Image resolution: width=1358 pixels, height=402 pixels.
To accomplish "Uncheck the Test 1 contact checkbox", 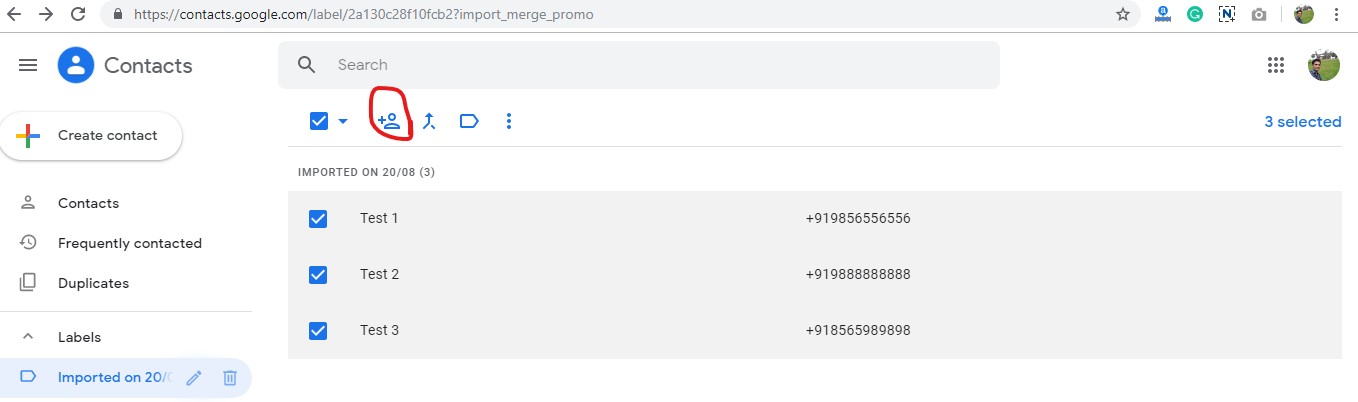I will coord(318,218).
